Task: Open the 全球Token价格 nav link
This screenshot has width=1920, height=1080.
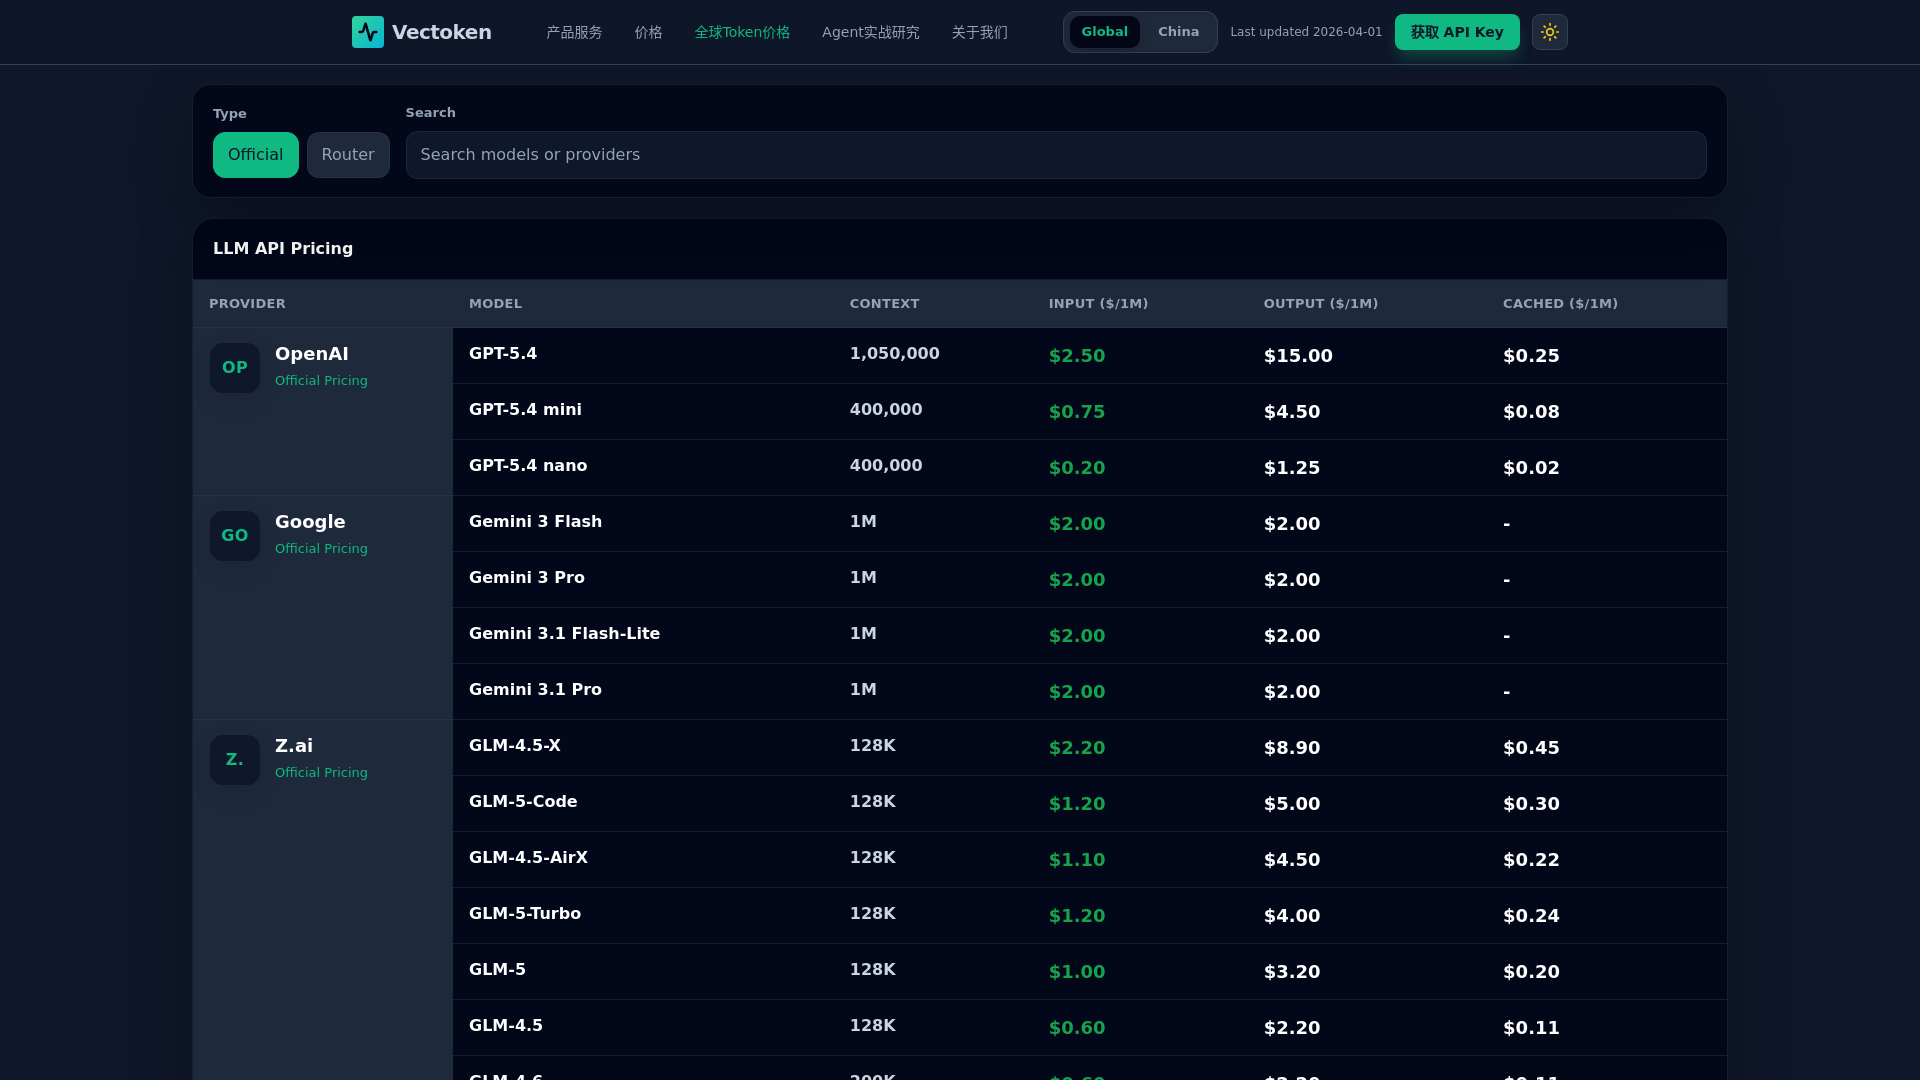Action: click(742, 32)
